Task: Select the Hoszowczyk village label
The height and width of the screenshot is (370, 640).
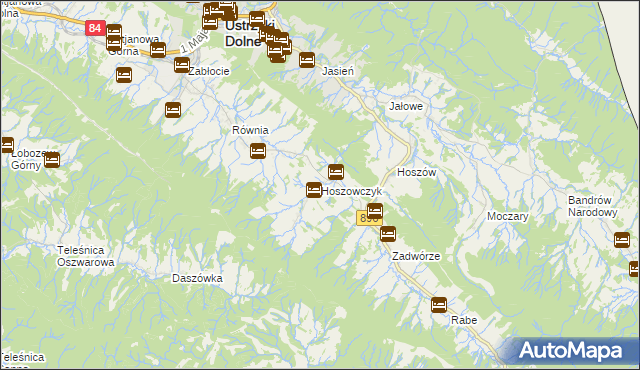Action: click(x=351, y=191)
